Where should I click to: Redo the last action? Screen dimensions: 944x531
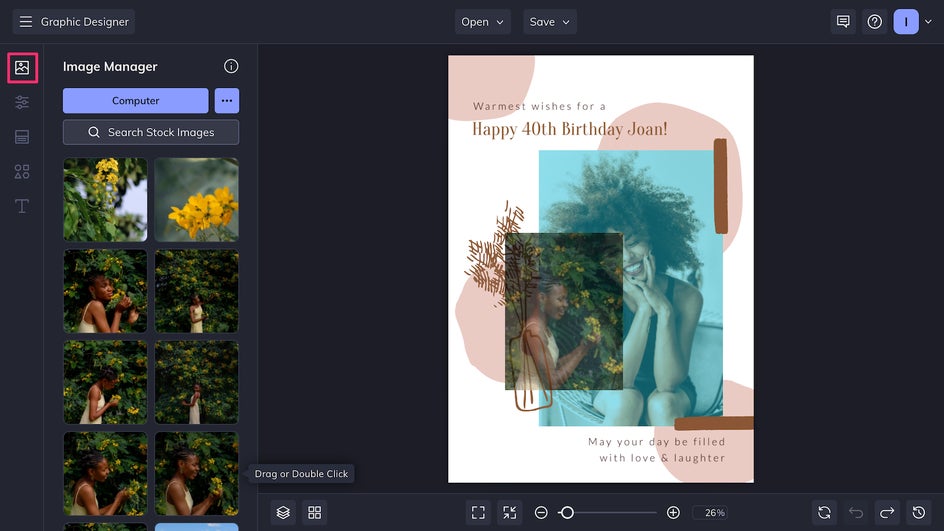coord(887,512)
